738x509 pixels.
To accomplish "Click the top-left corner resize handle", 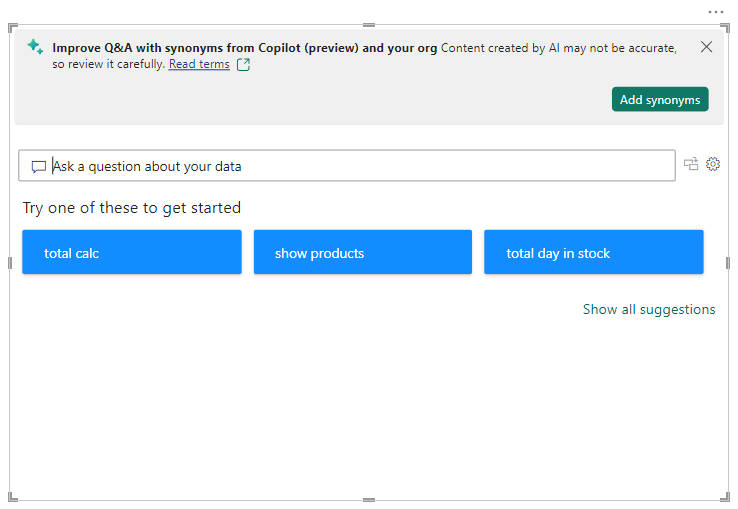I will (13, 28).
